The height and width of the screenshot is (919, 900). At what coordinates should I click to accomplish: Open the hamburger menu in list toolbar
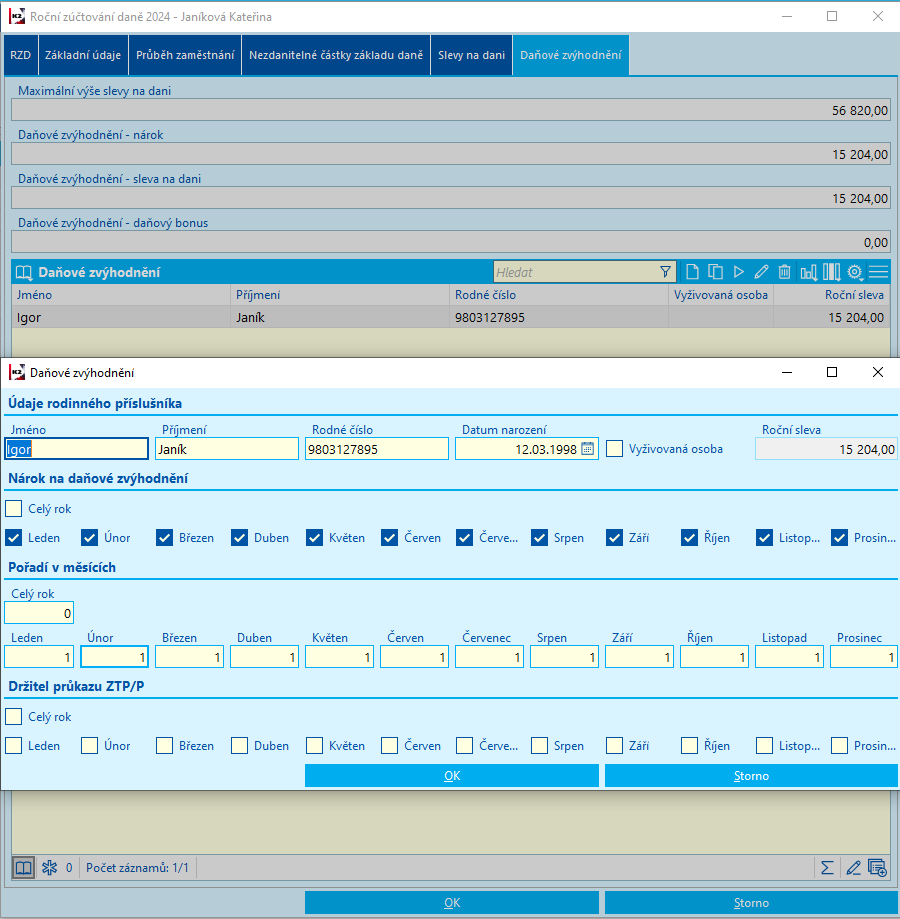pyautogui.click(x=878, y=272)
